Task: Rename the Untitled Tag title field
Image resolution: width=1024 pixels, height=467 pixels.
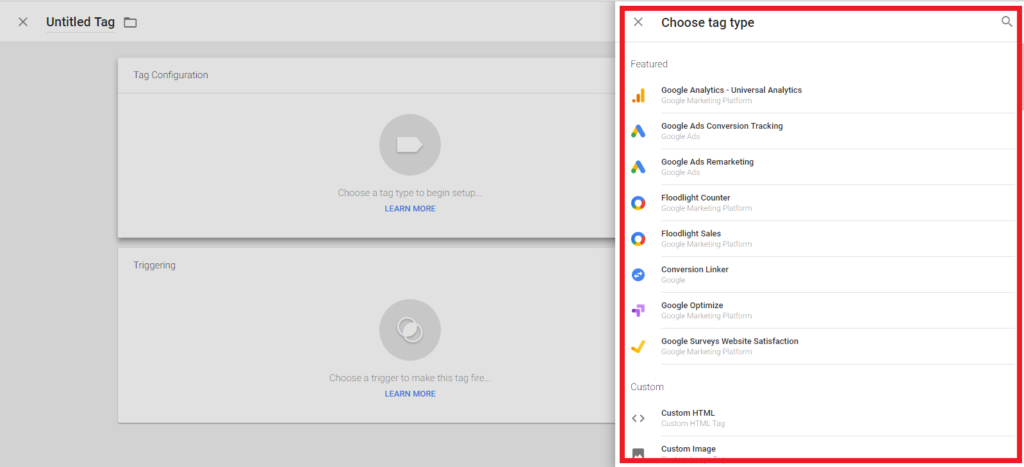Action: [80, 22]
